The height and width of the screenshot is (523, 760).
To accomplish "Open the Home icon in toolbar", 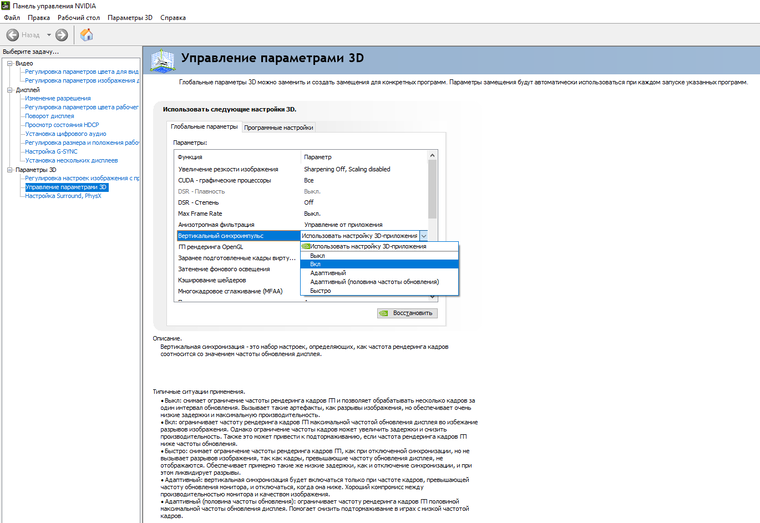I will (x=87, y=35).
